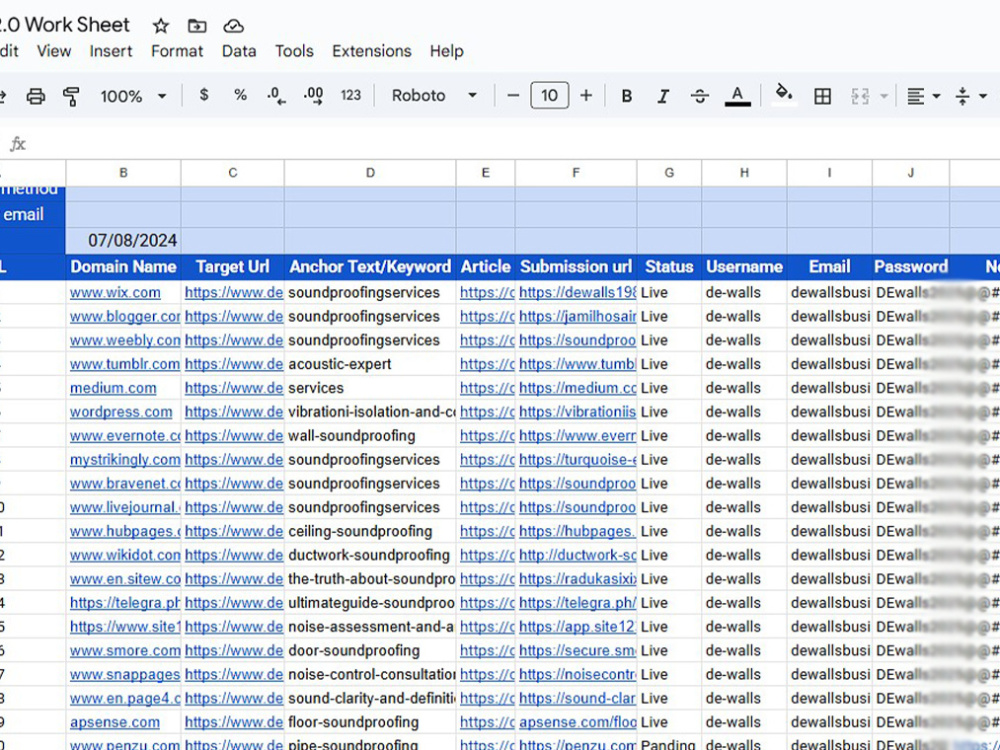Open the text color picker
Image resolution: width=1000 pixels, height=750 pixels.
737,96
